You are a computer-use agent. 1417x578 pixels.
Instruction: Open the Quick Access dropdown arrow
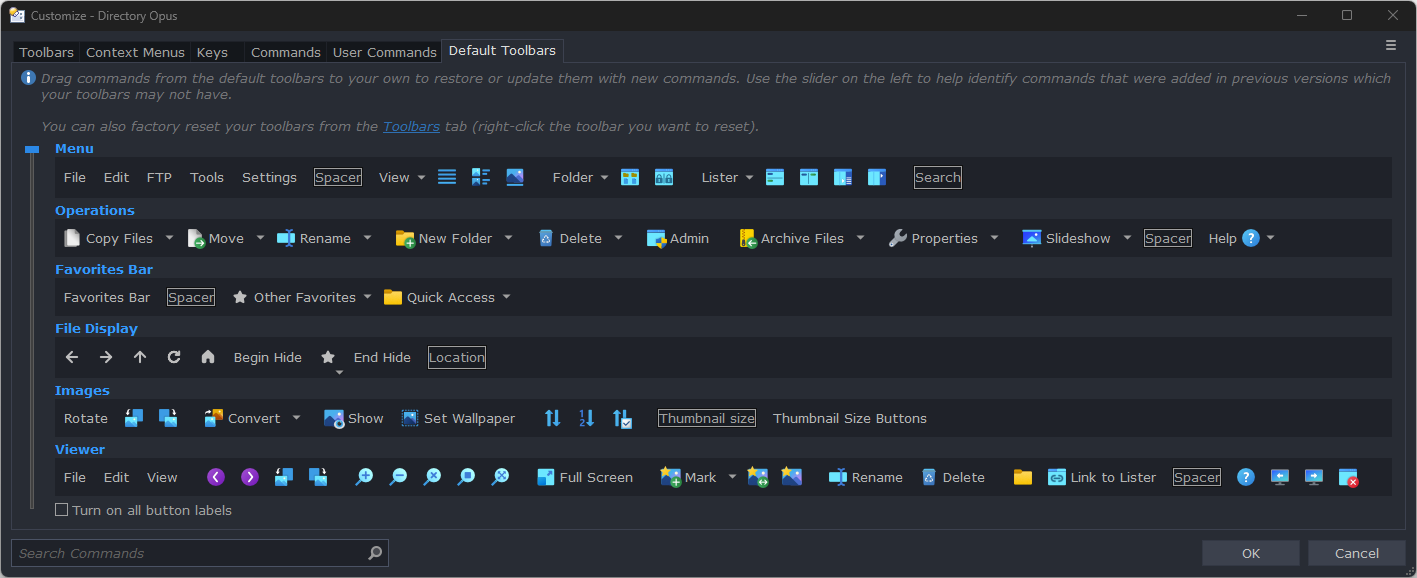(506, 297)
